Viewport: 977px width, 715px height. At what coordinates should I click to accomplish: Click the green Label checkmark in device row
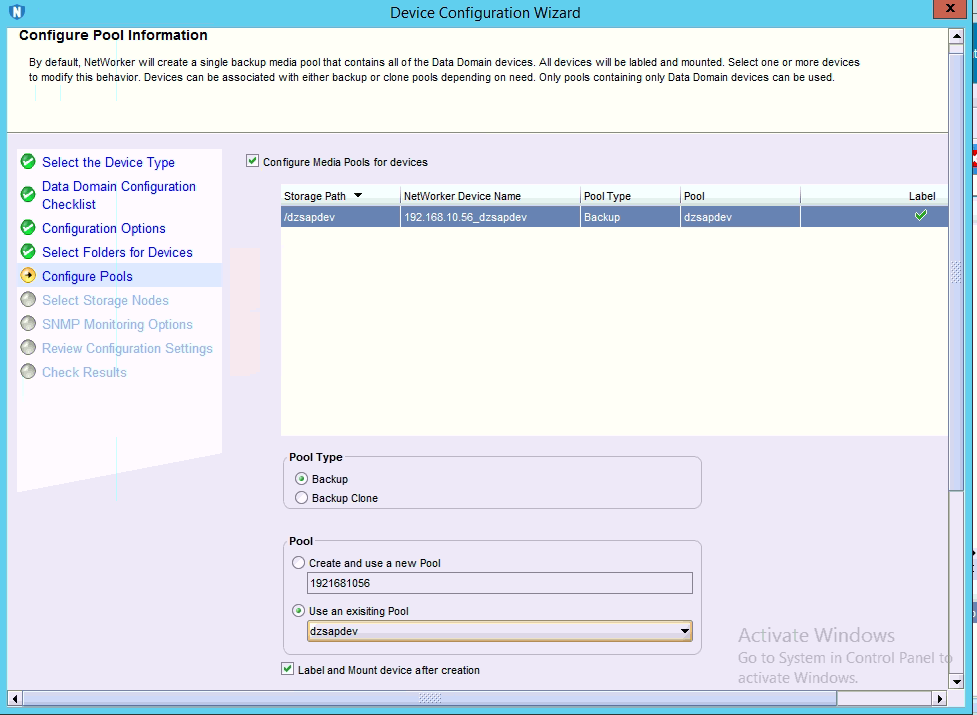[x=921, y=216]
